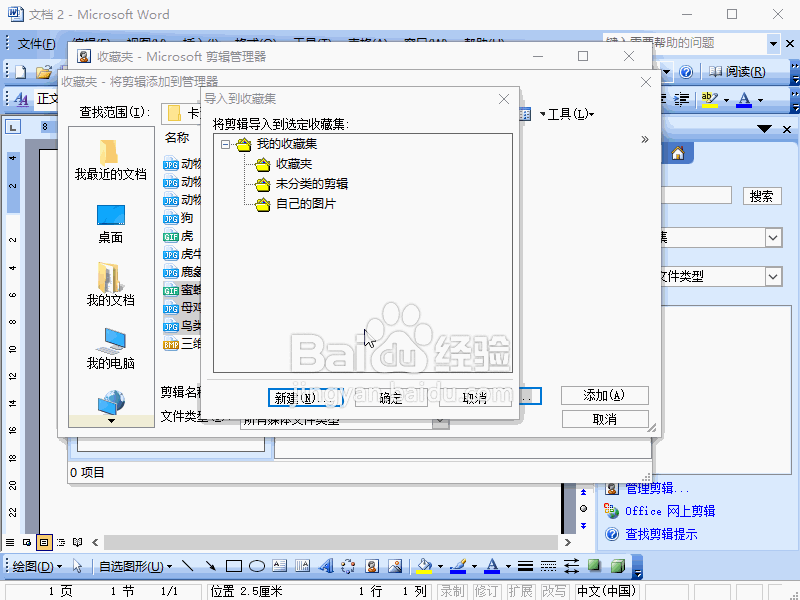Select 自己的图片 collection

pos(306,204)
